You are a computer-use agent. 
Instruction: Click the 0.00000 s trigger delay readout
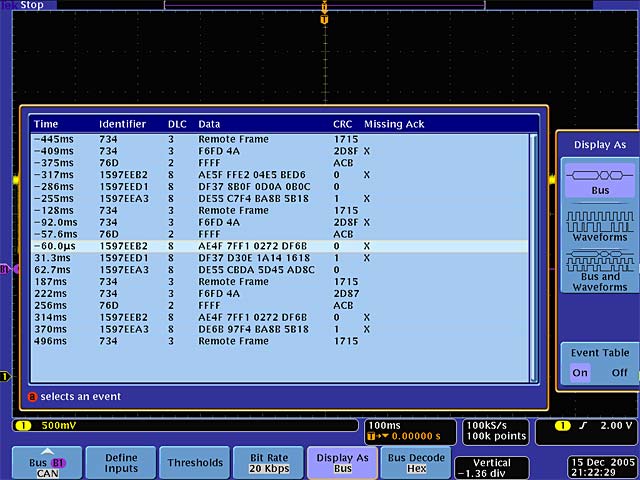(416, 436)
